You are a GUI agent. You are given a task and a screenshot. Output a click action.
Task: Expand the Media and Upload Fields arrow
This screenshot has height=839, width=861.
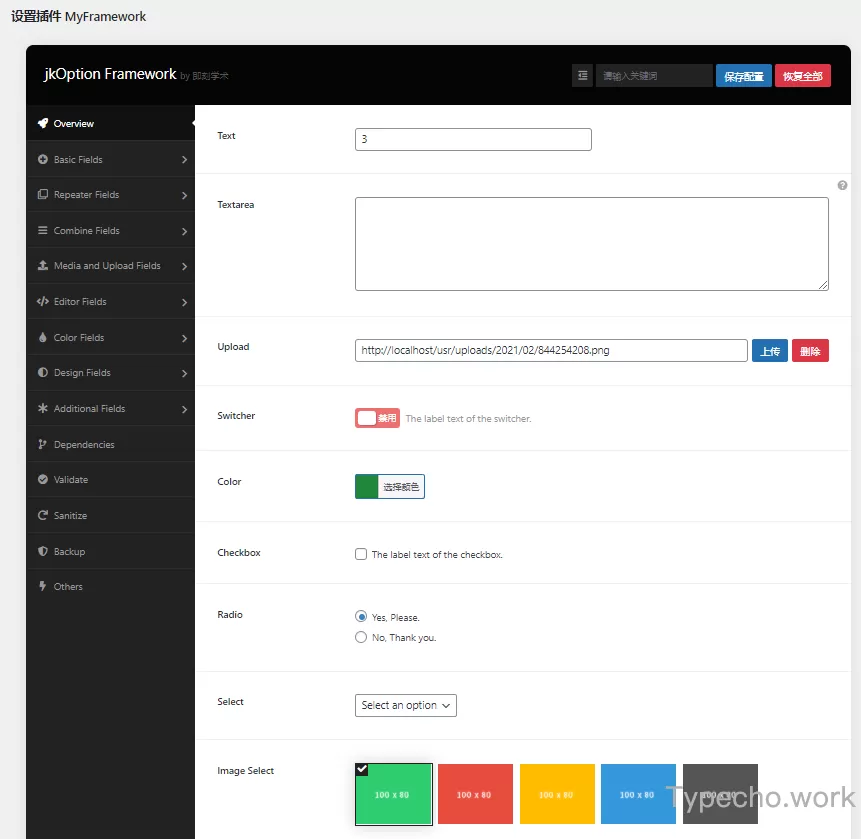(x=185, y=267)
